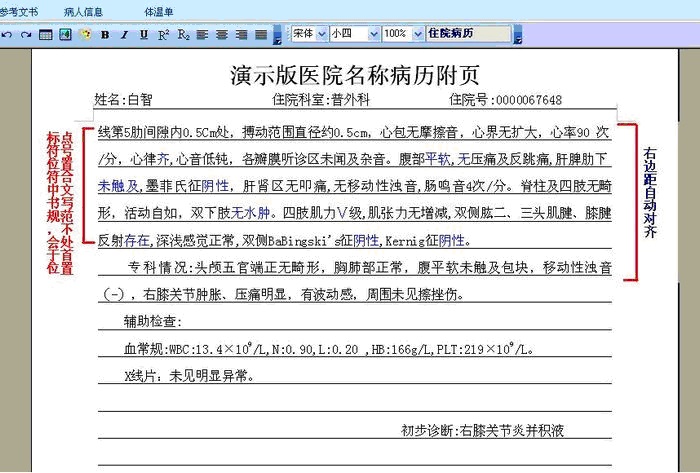The width and height of the screenshot is (700, 473).
Task: Click 初步诊断:右膝关节炎并积液
Action: pos(482,430)
